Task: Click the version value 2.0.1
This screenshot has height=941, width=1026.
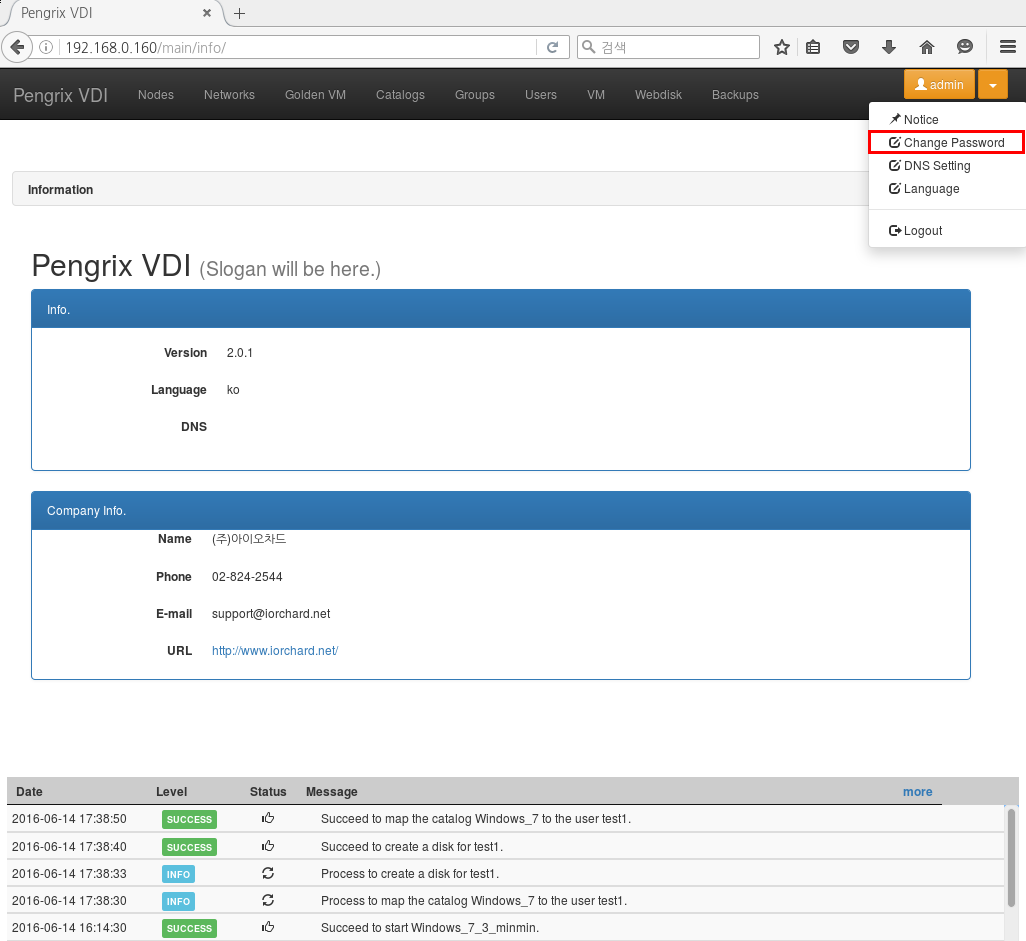Action: coord(239,353)
